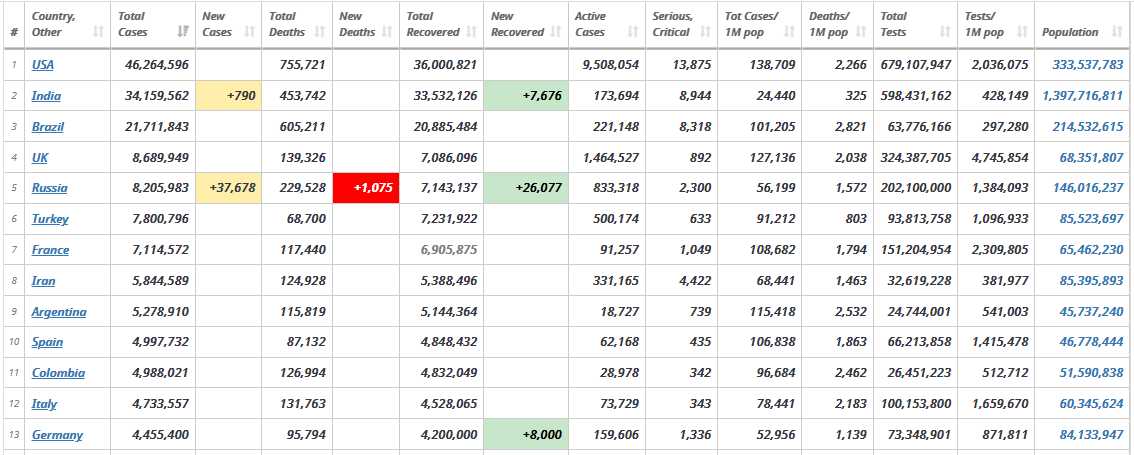Sort by New Cases column arrows
This screenshot has width=1134, height=455.
[x=250, y=32]
